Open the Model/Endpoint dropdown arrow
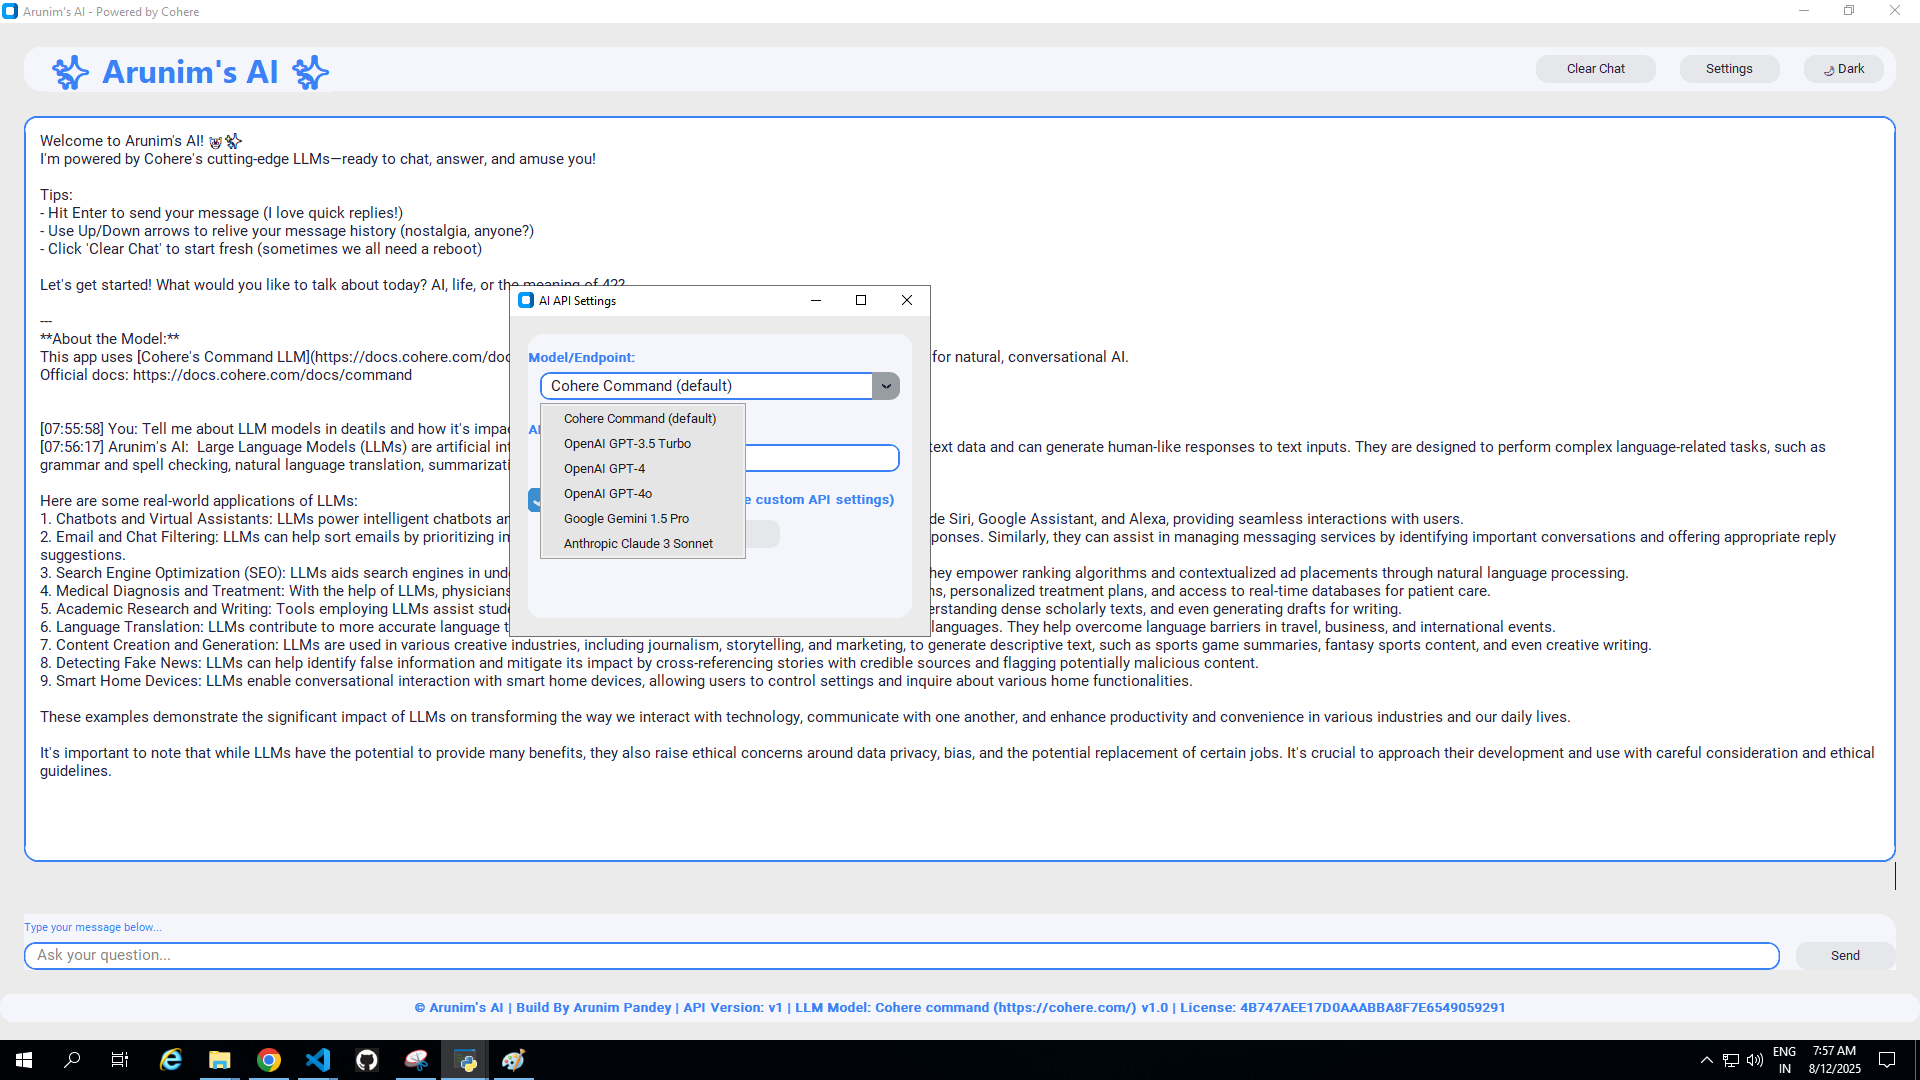 click(885, 385)
